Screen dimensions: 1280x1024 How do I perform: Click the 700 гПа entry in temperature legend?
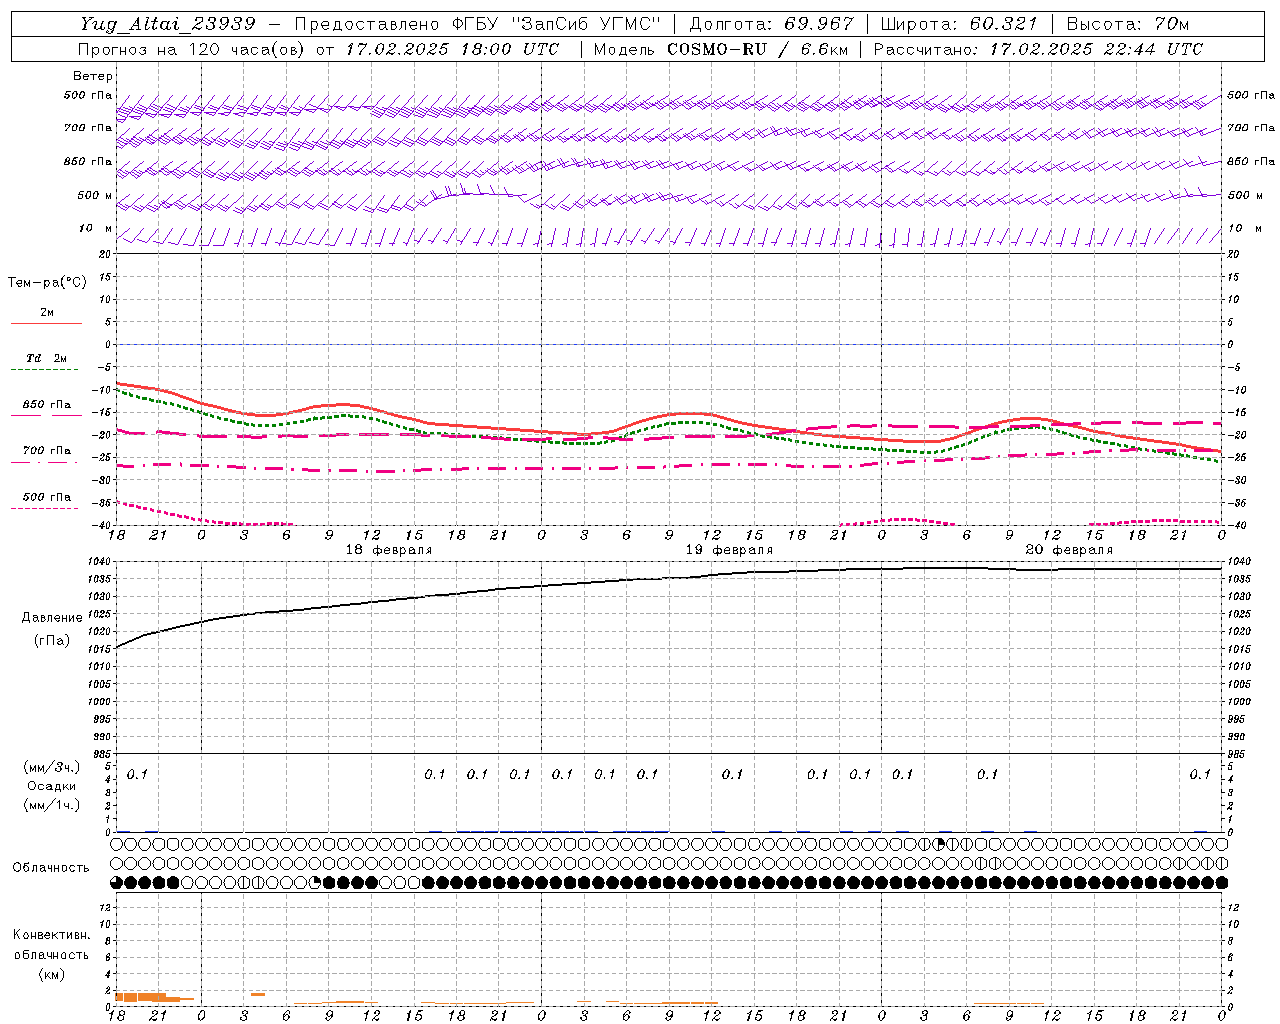pos(47,451)
